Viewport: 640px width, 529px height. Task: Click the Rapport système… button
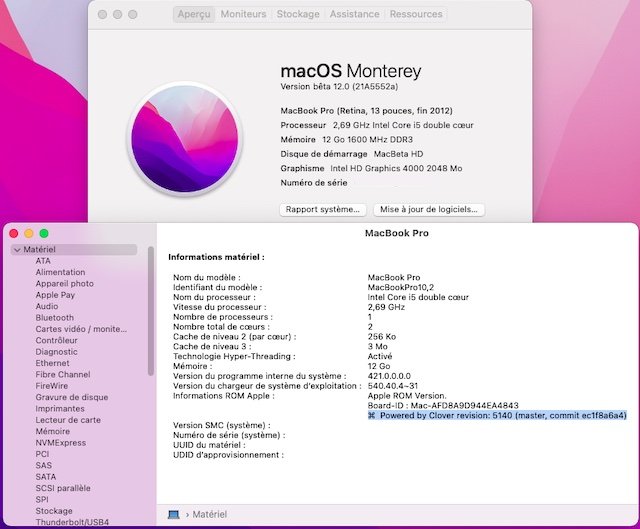(x=323, y=209)
